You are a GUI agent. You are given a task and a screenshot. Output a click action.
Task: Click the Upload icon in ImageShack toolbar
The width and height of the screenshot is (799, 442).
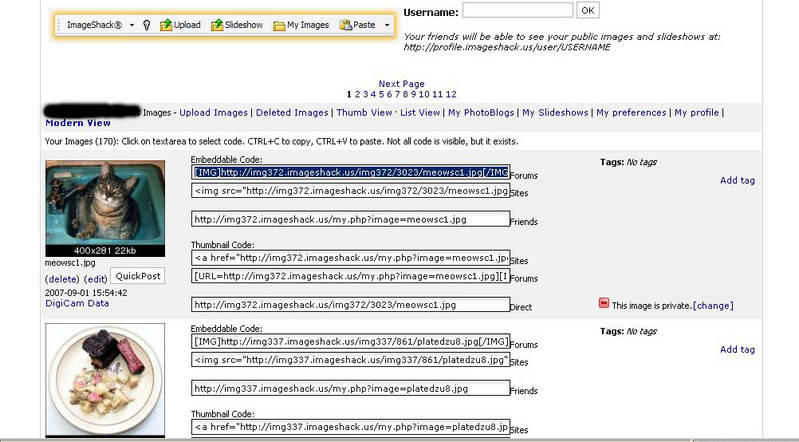coord(166,24)
